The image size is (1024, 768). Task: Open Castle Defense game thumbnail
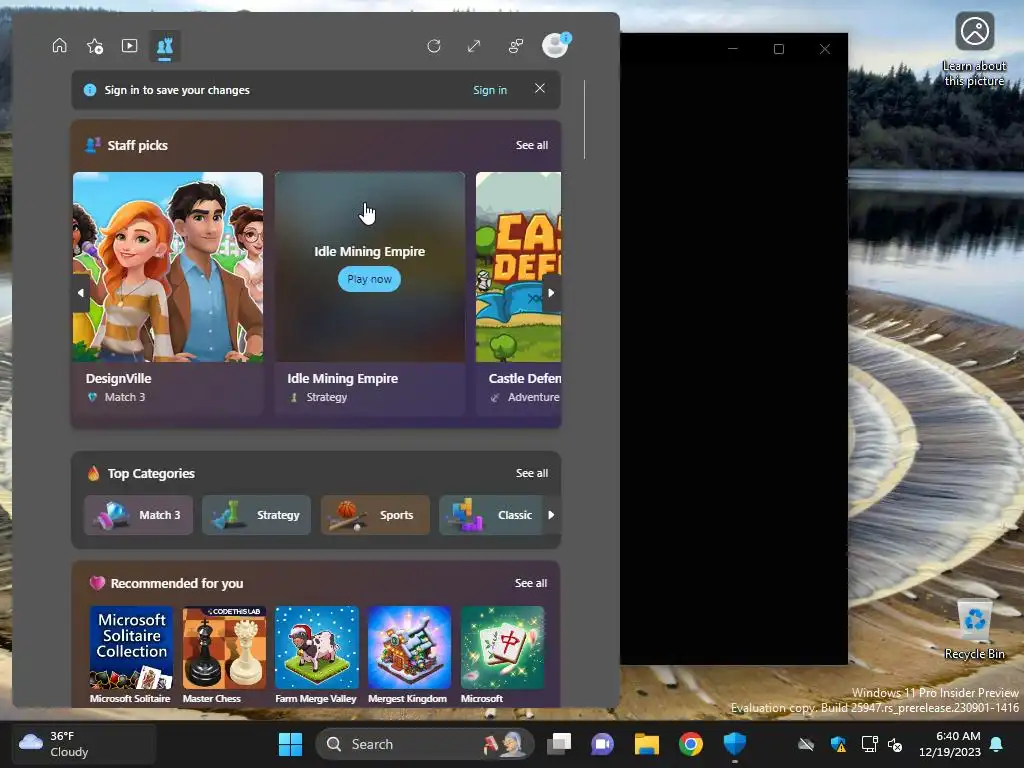(x=518, y=266)
